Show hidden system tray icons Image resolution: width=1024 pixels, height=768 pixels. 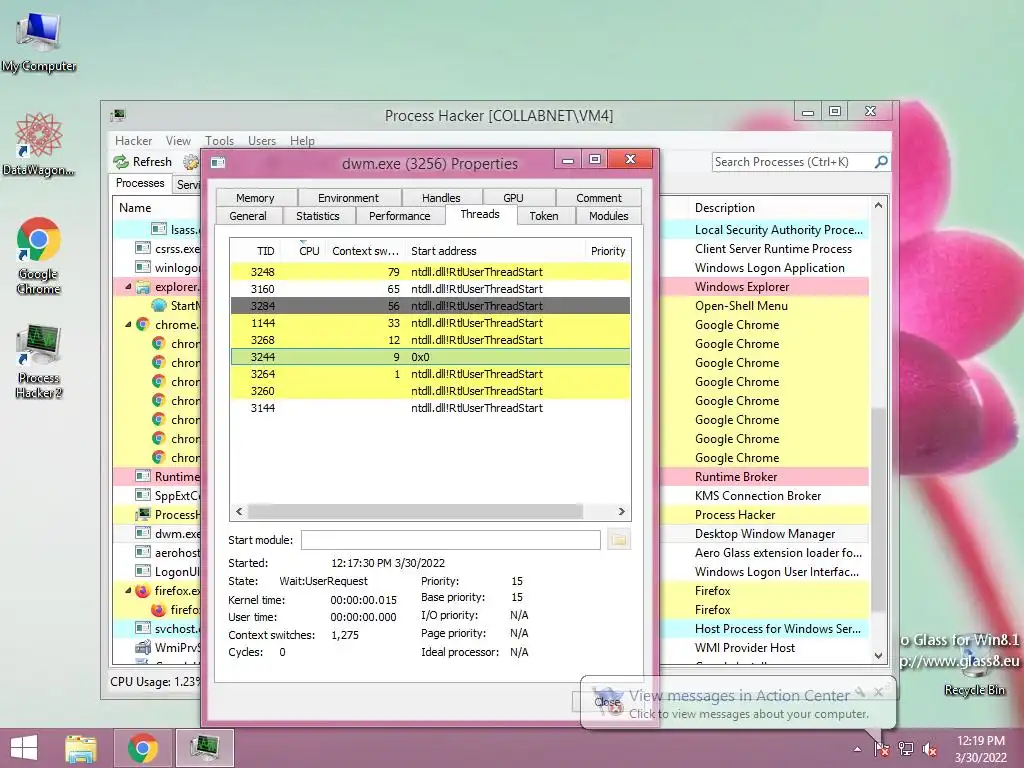coord(857,749)
